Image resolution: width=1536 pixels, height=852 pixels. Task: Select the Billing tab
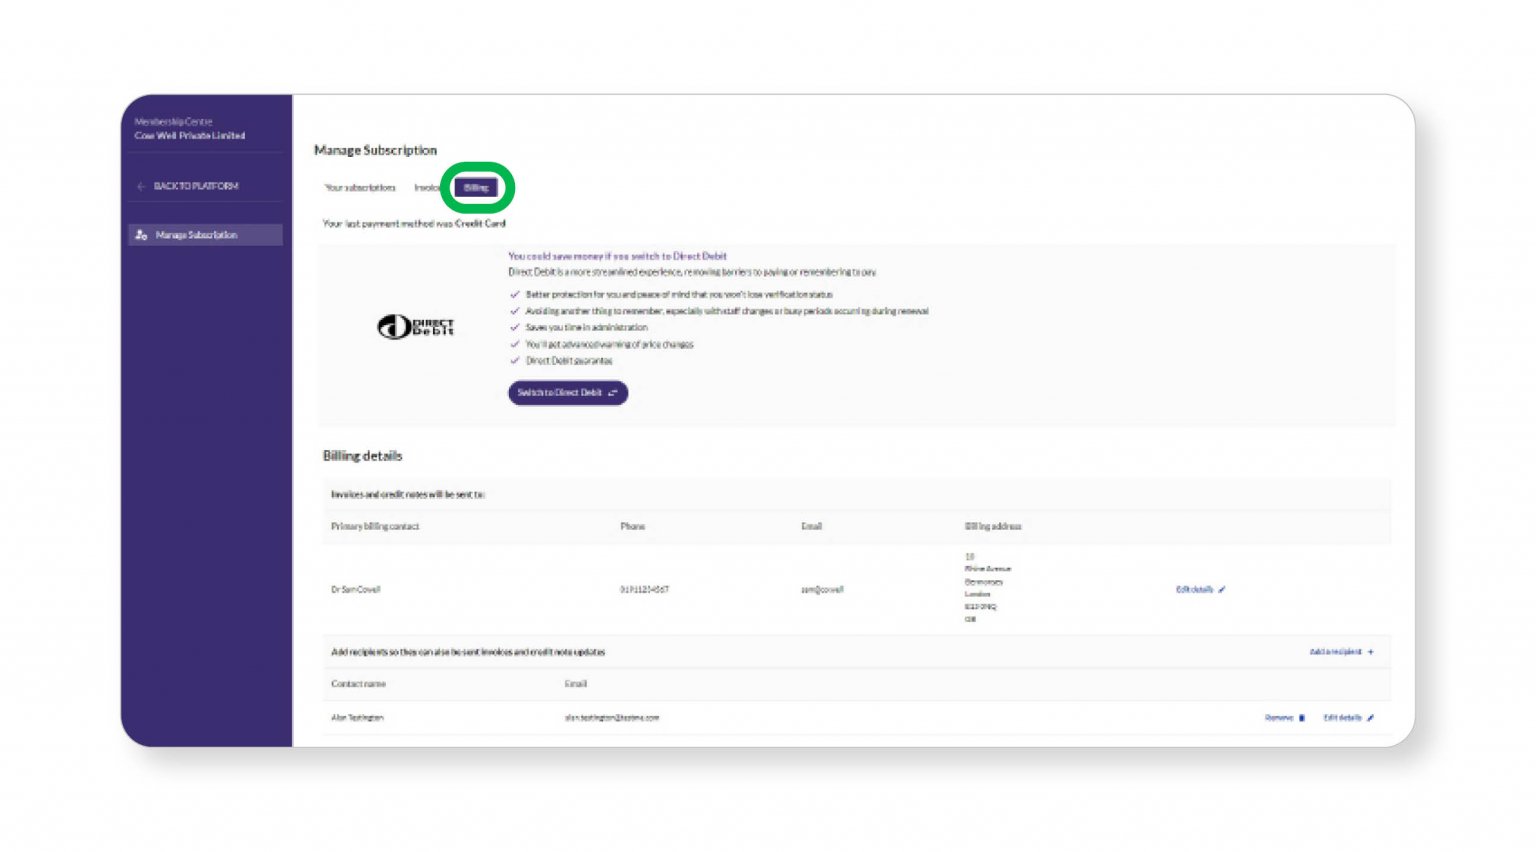coord(477,187)
